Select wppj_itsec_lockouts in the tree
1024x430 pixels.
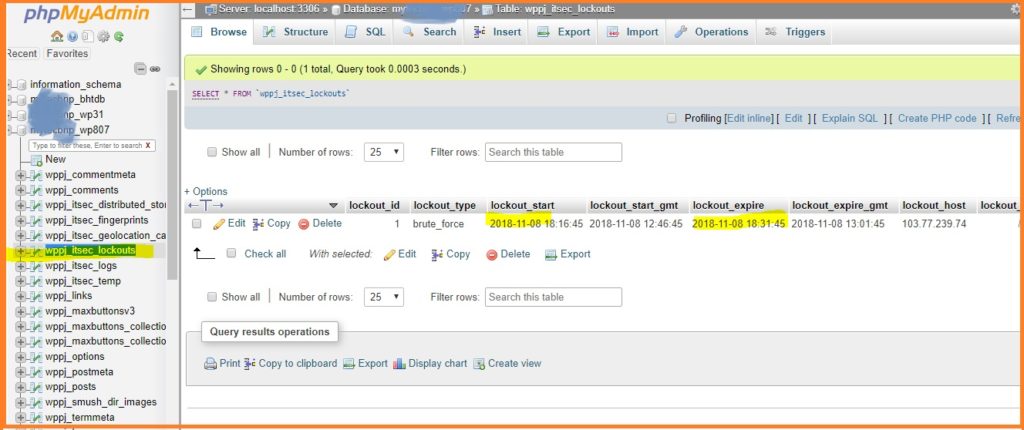coord(90,250)
